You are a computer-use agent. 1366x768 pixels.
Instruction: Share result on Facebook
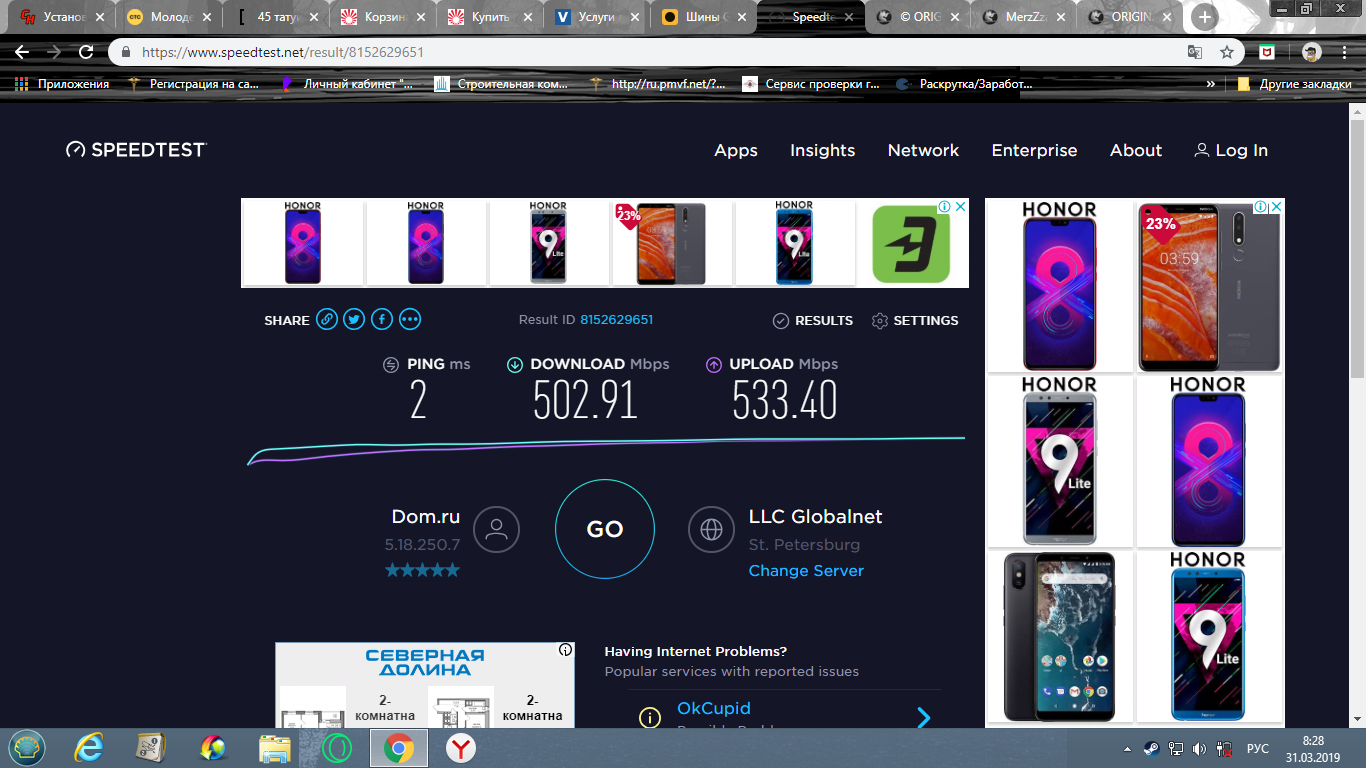click(x=382, y=320)
